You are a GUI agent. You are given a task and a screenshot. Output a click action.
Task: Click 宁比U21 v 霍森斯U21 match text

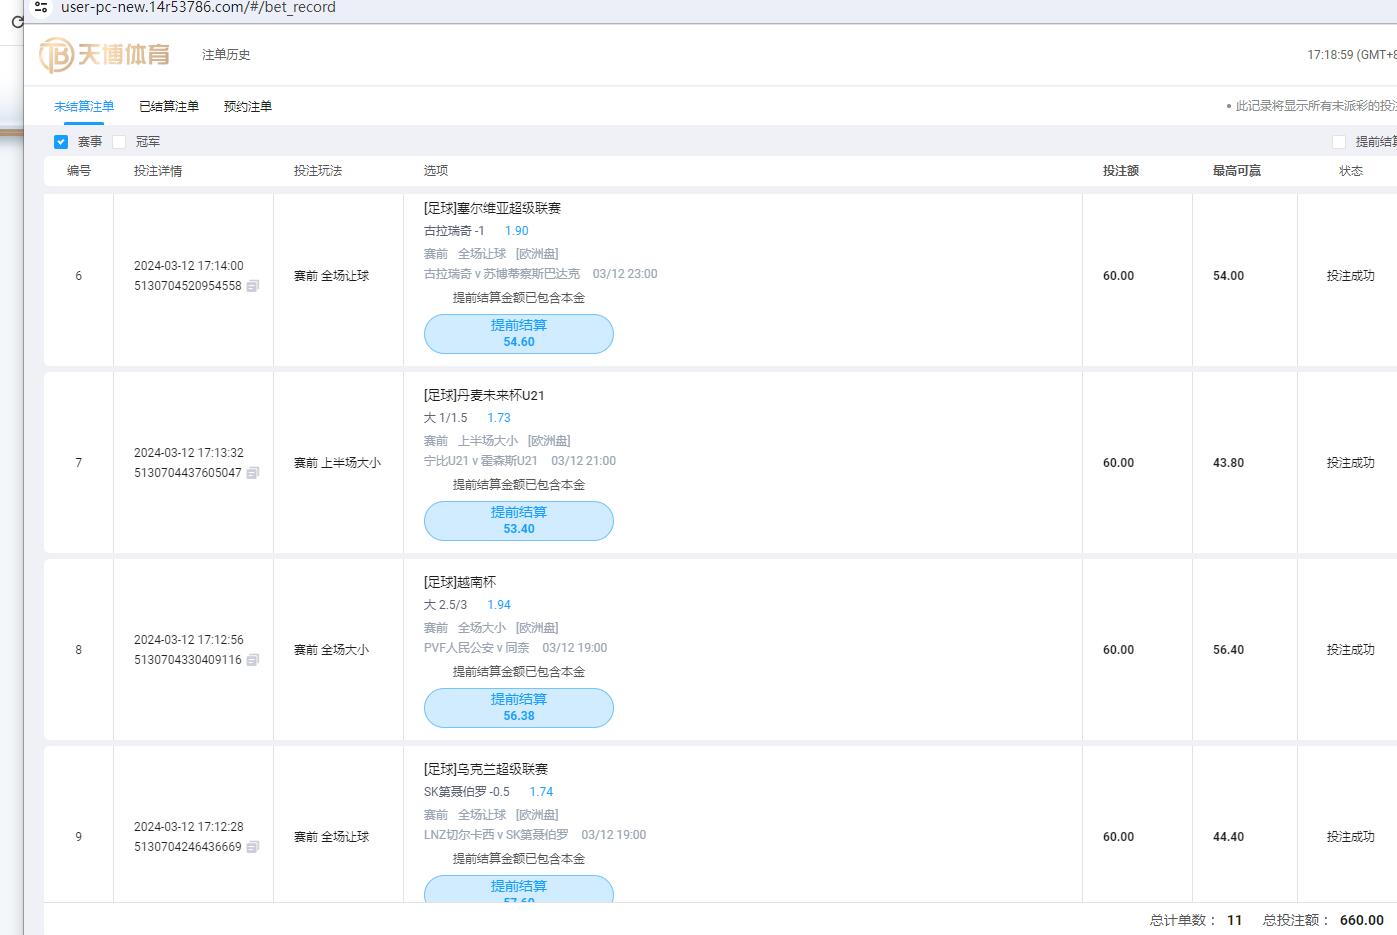tap(481, 461)
